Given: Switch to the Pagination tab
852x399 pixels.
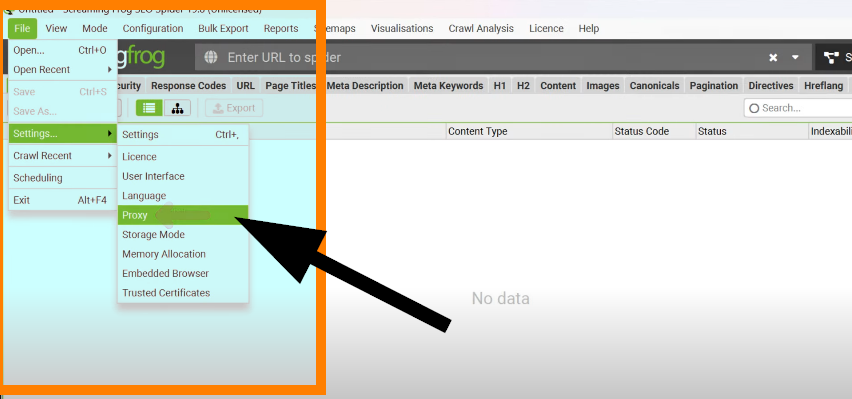Looking at the screenshot, I should pyautogui.click(x=714, y=85).
